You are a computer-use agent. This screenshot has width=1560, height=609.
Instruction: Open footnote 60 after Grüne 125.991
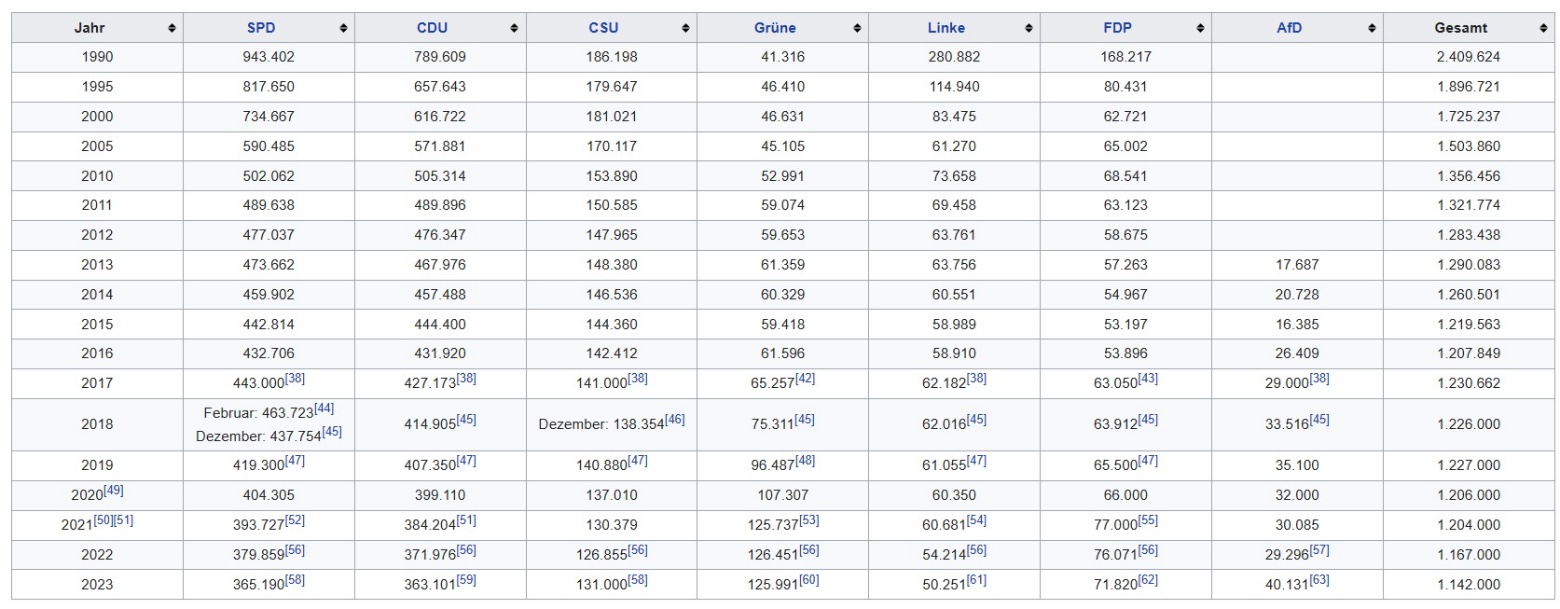pos(808,581)
